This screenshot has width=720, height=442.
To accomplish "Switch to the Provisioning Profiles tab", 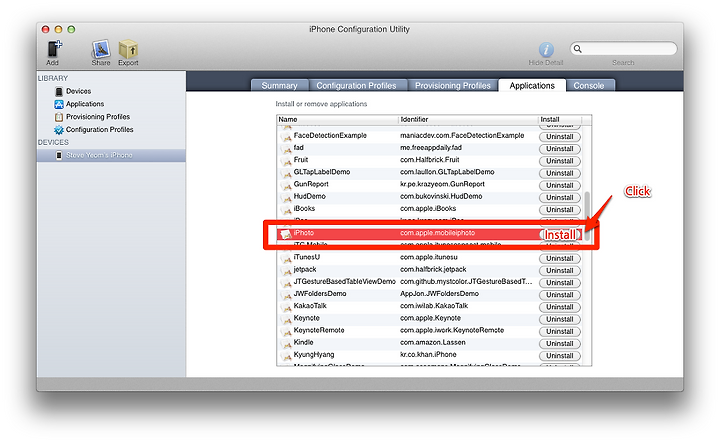I will (453, 86).
